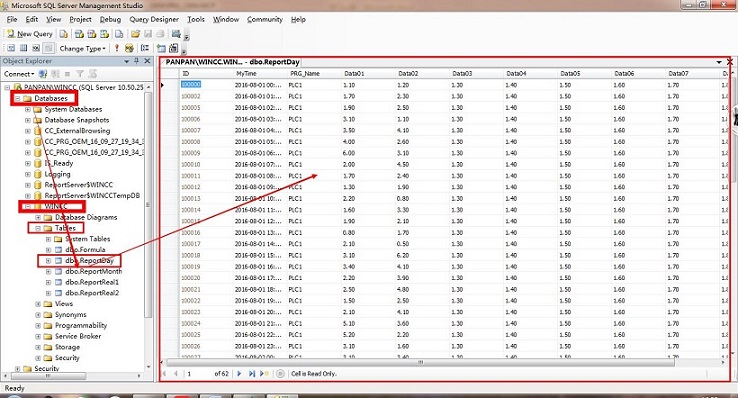Click the Add Table icon in toolbar
738x398 pixels.
coord(161,48)
